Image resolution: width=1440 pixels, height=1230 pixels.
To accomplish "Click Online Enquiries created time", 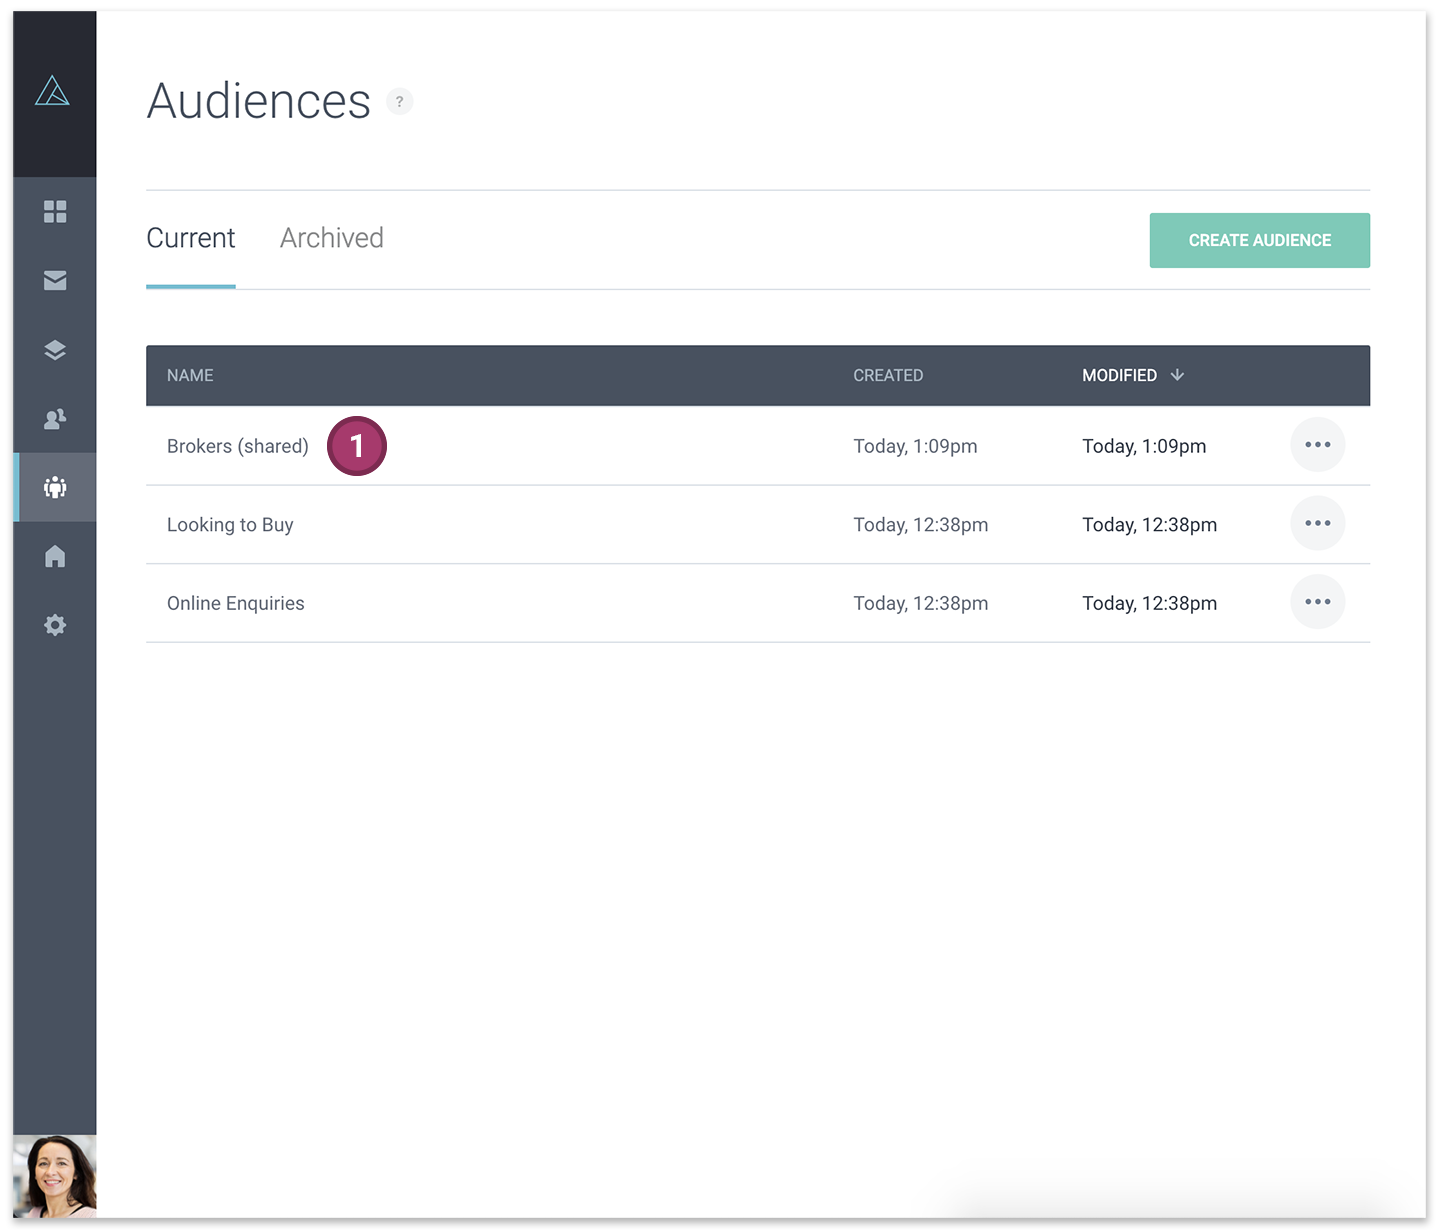I will pos(920,603).
